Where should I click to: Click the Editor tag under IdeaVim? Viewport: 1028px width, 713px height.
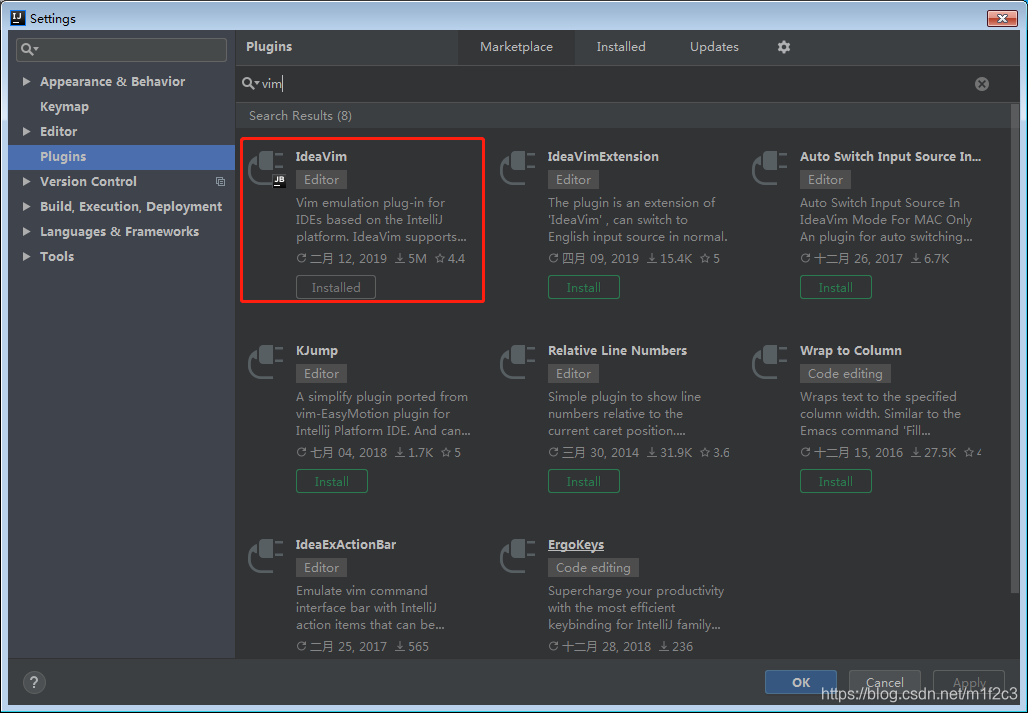point(321,180)
